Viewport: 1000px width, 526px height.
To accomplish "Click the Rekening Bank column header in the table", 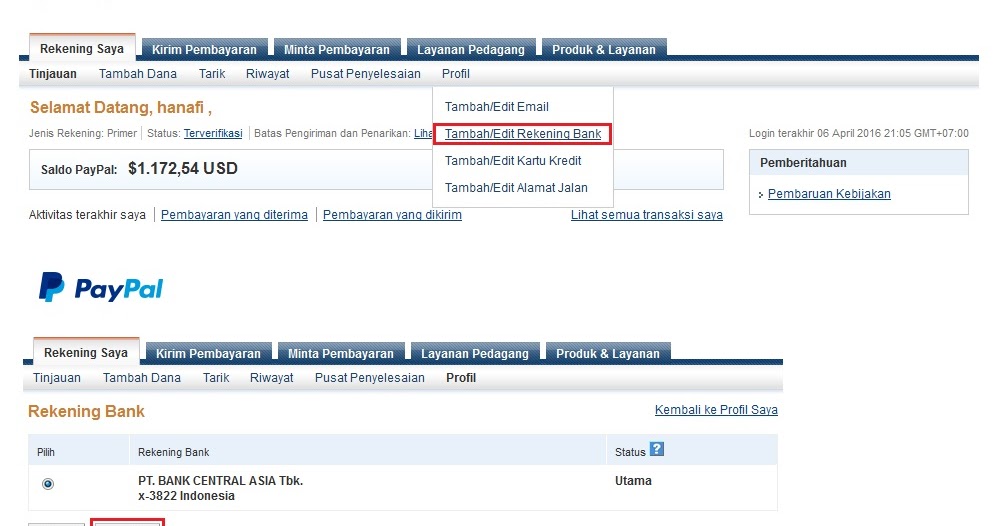I will [x=173, y=452].
